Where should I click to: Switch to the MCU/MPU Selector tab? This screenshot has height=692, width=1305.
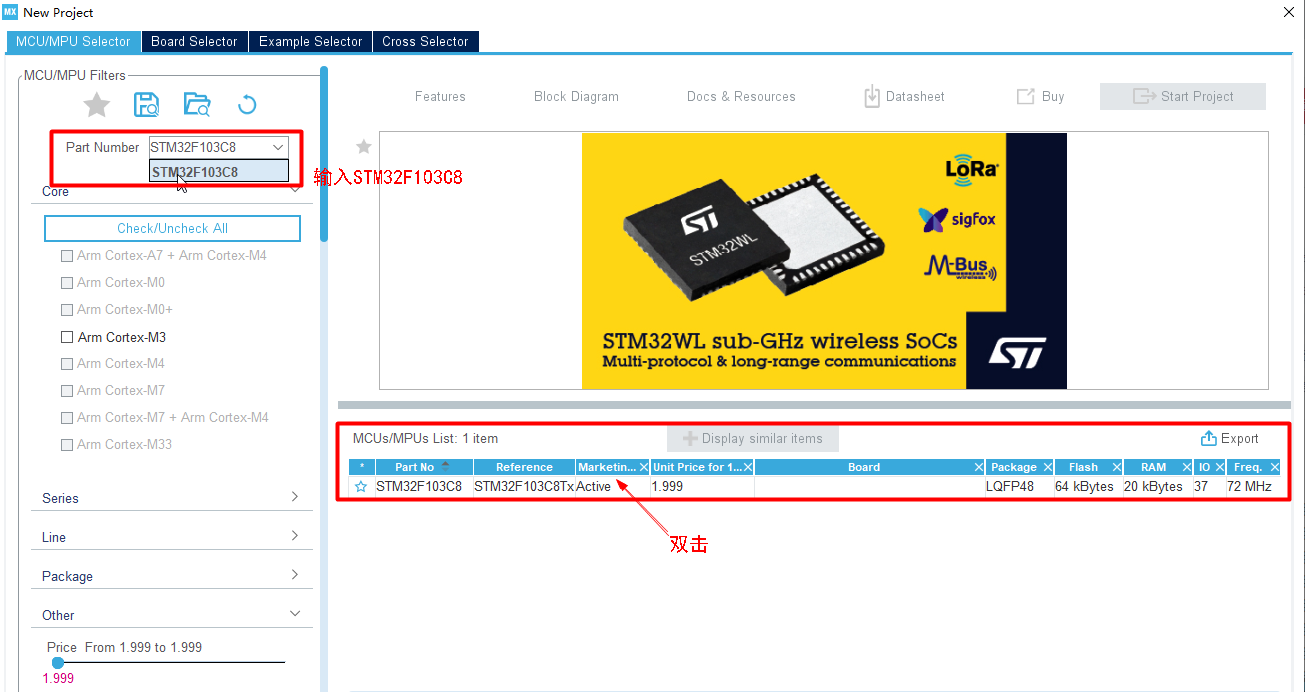point(73,41)
